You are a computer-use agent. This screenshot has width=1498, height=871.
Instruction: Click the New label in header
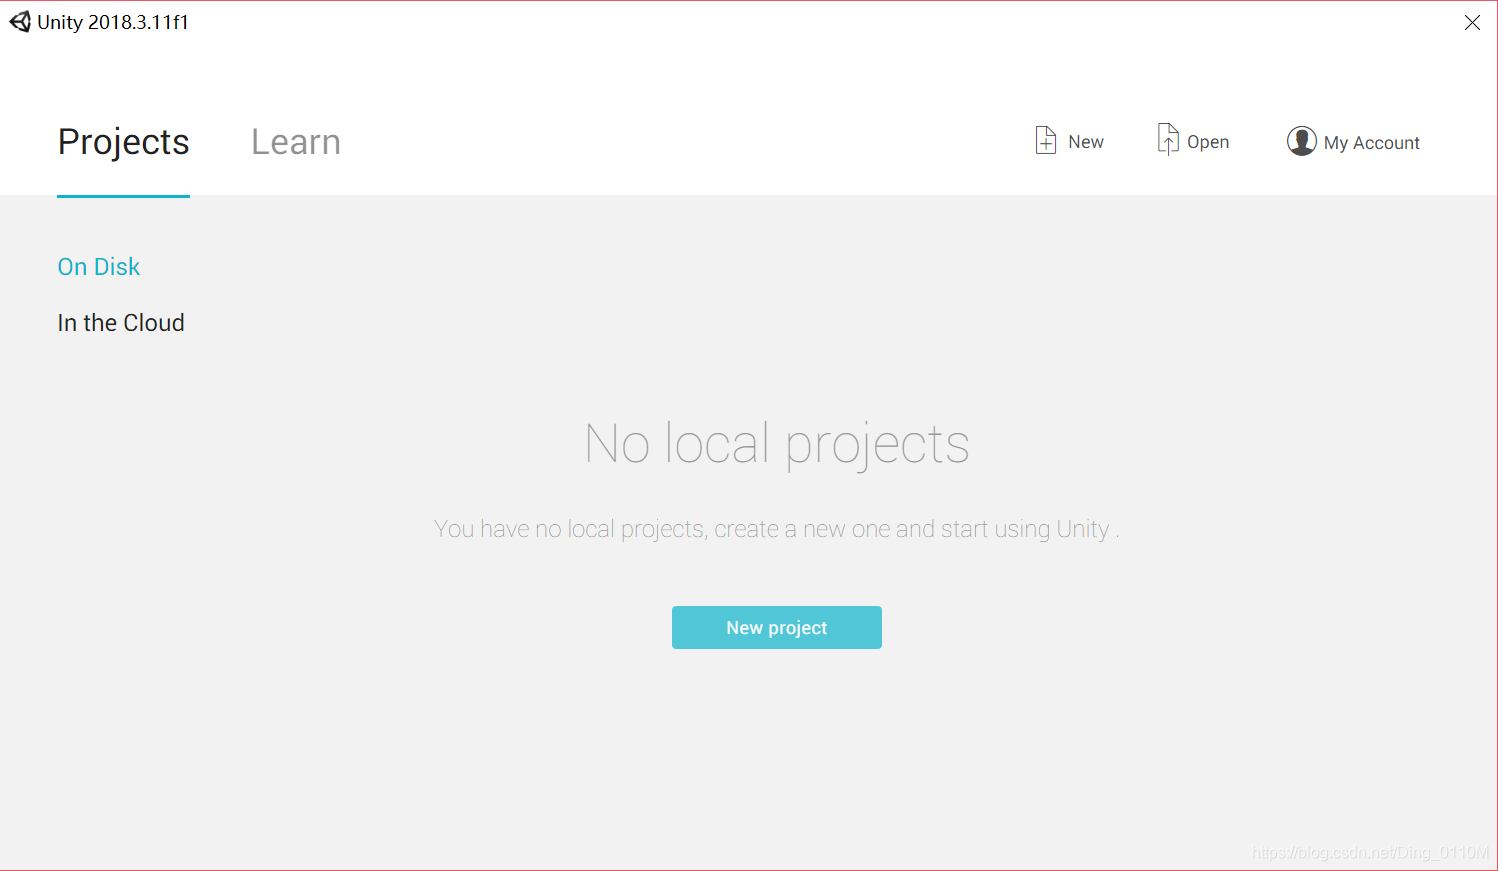[1086, 142]
